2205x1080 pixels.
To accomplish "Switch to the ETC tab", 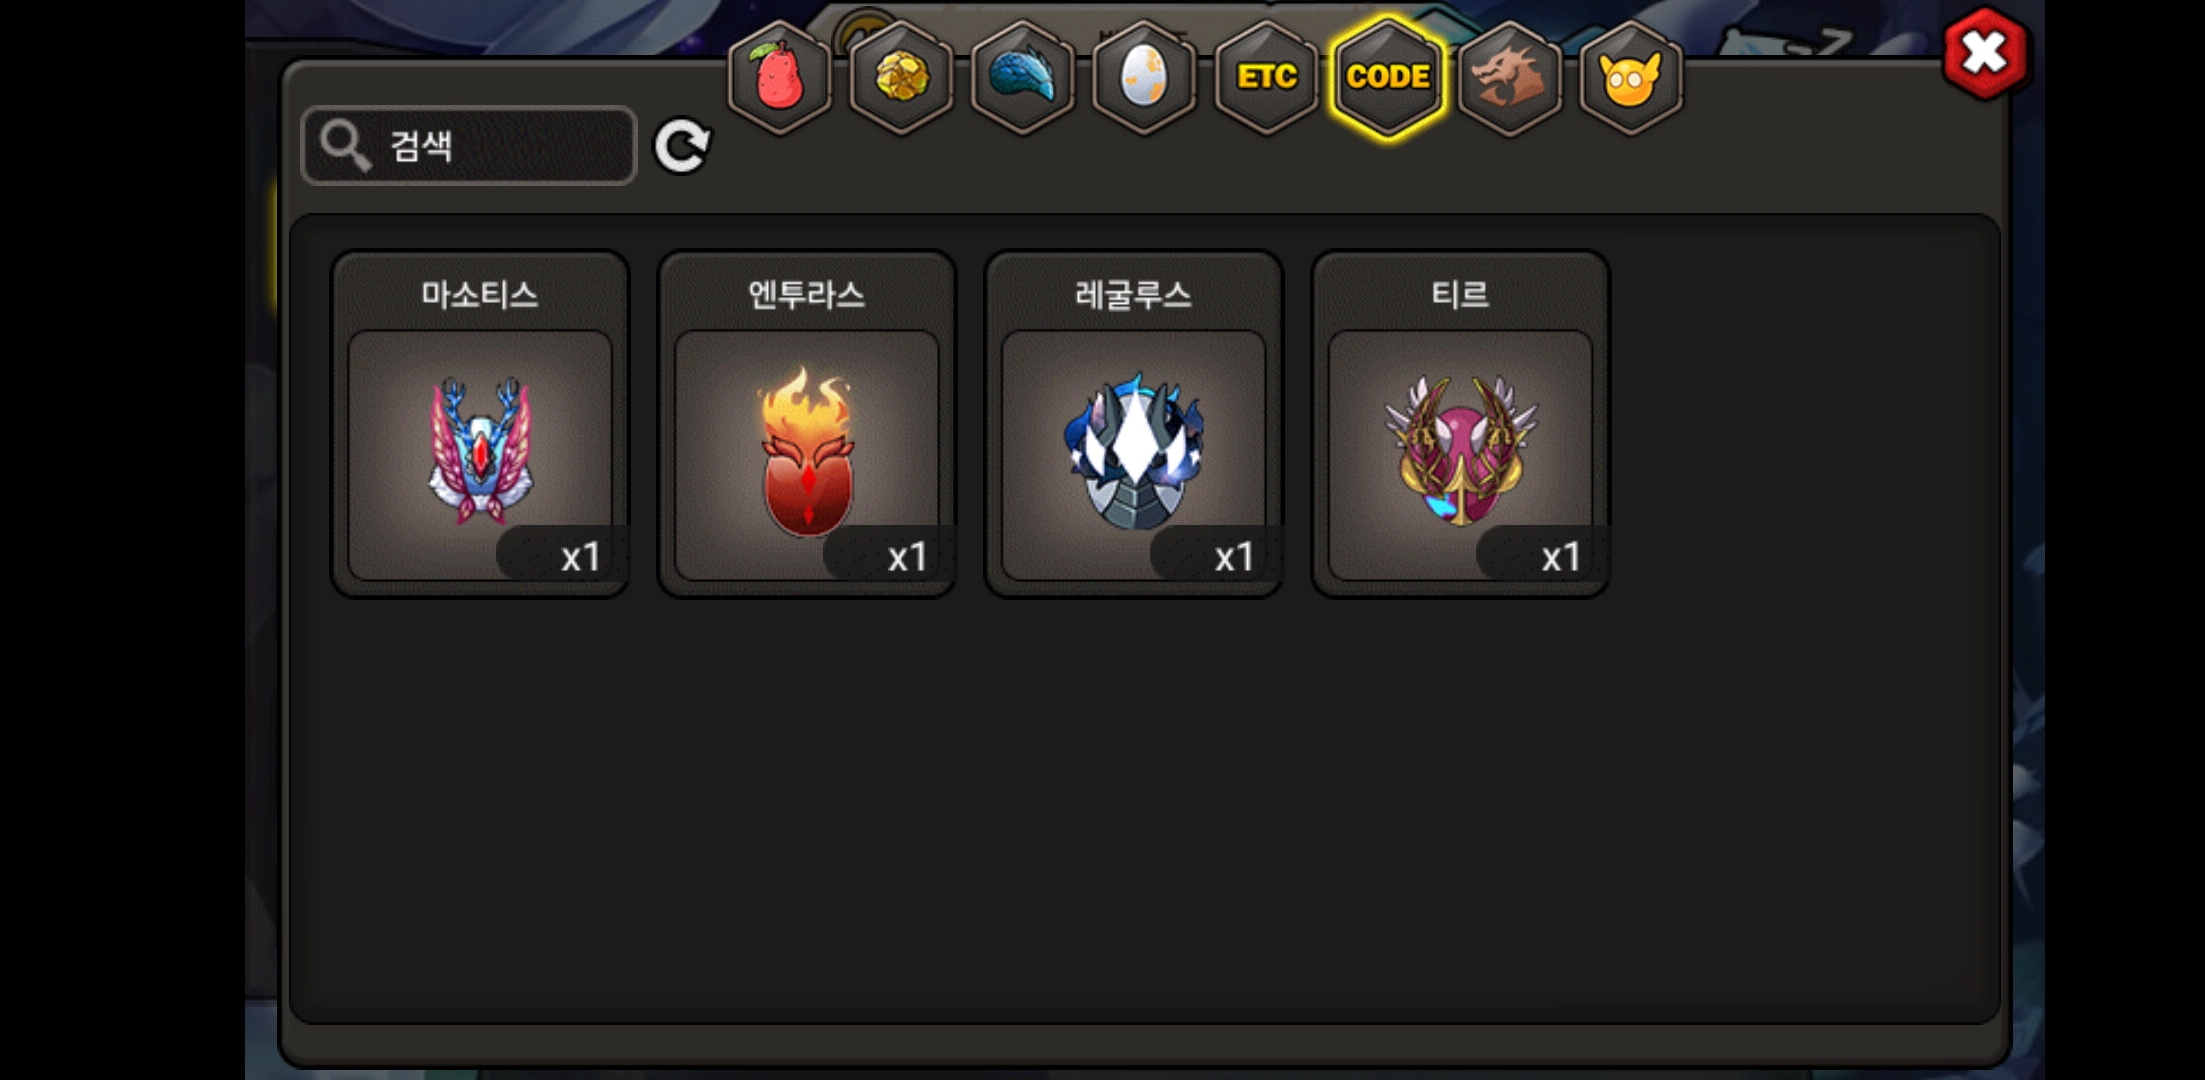I will [1267, 77].
